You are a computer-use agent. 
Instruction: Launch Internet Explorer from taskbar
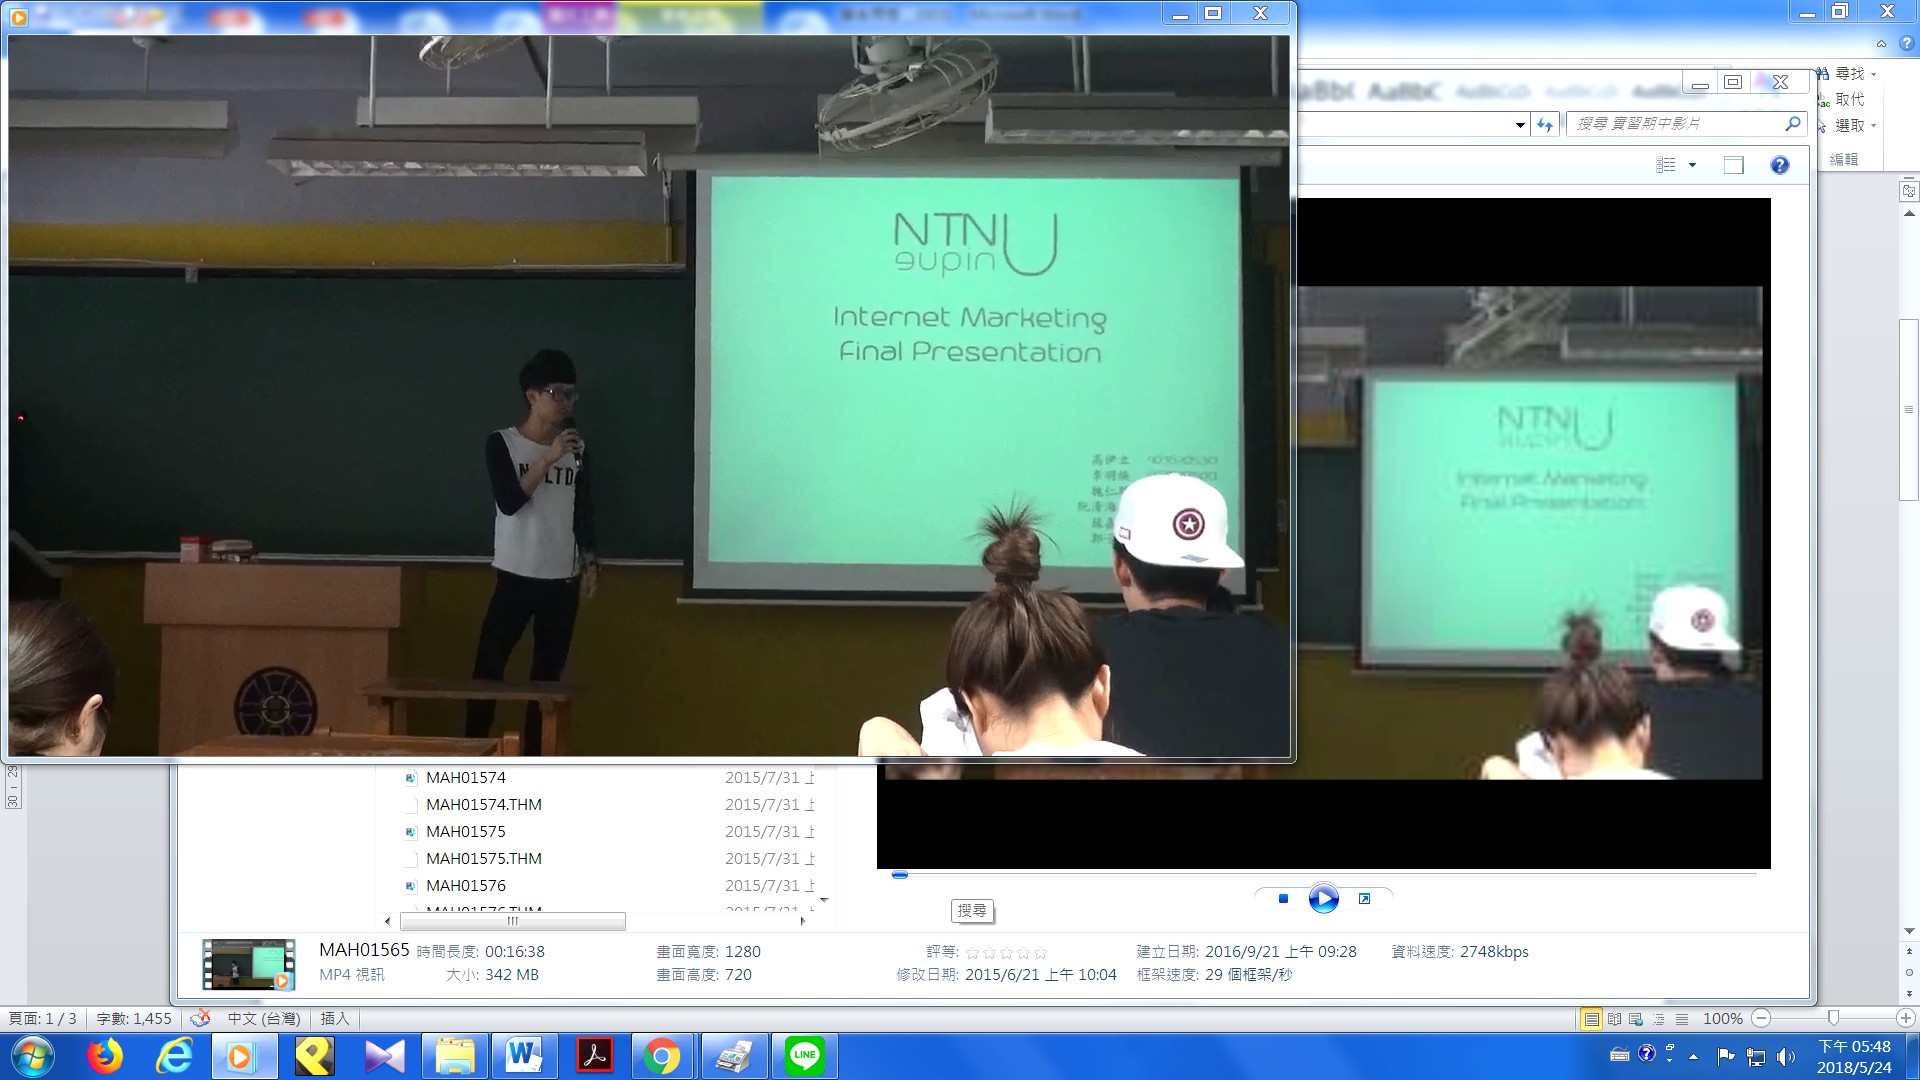174,1056
